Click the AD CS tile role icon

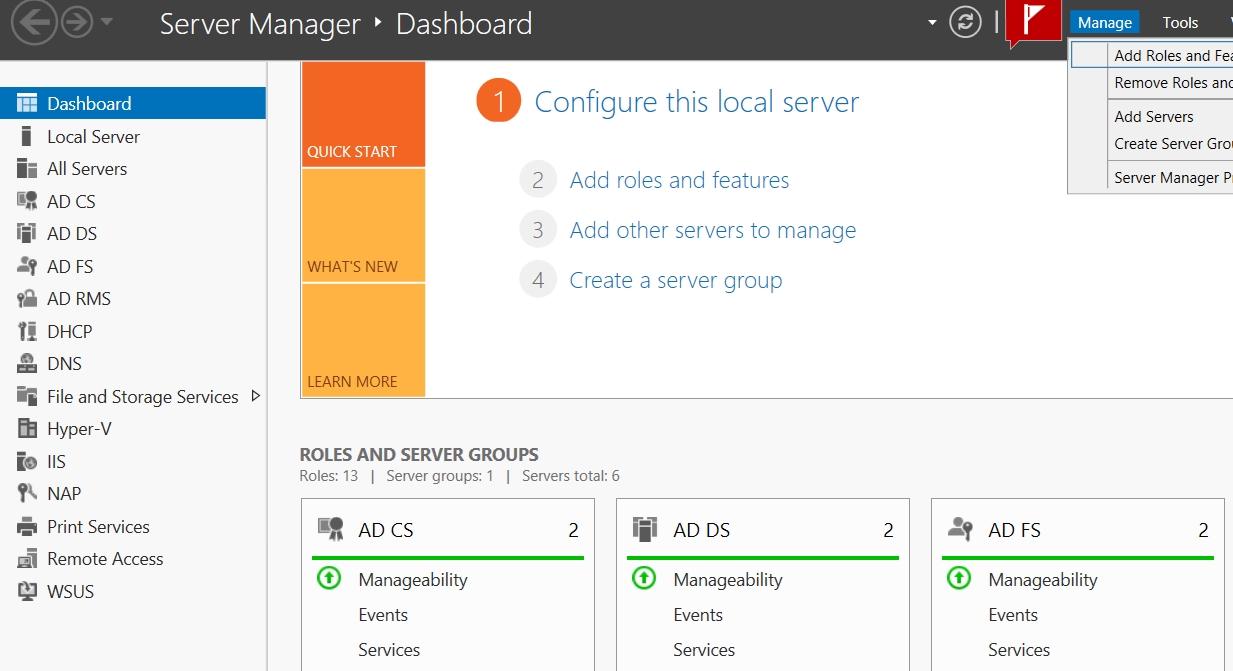331,529
